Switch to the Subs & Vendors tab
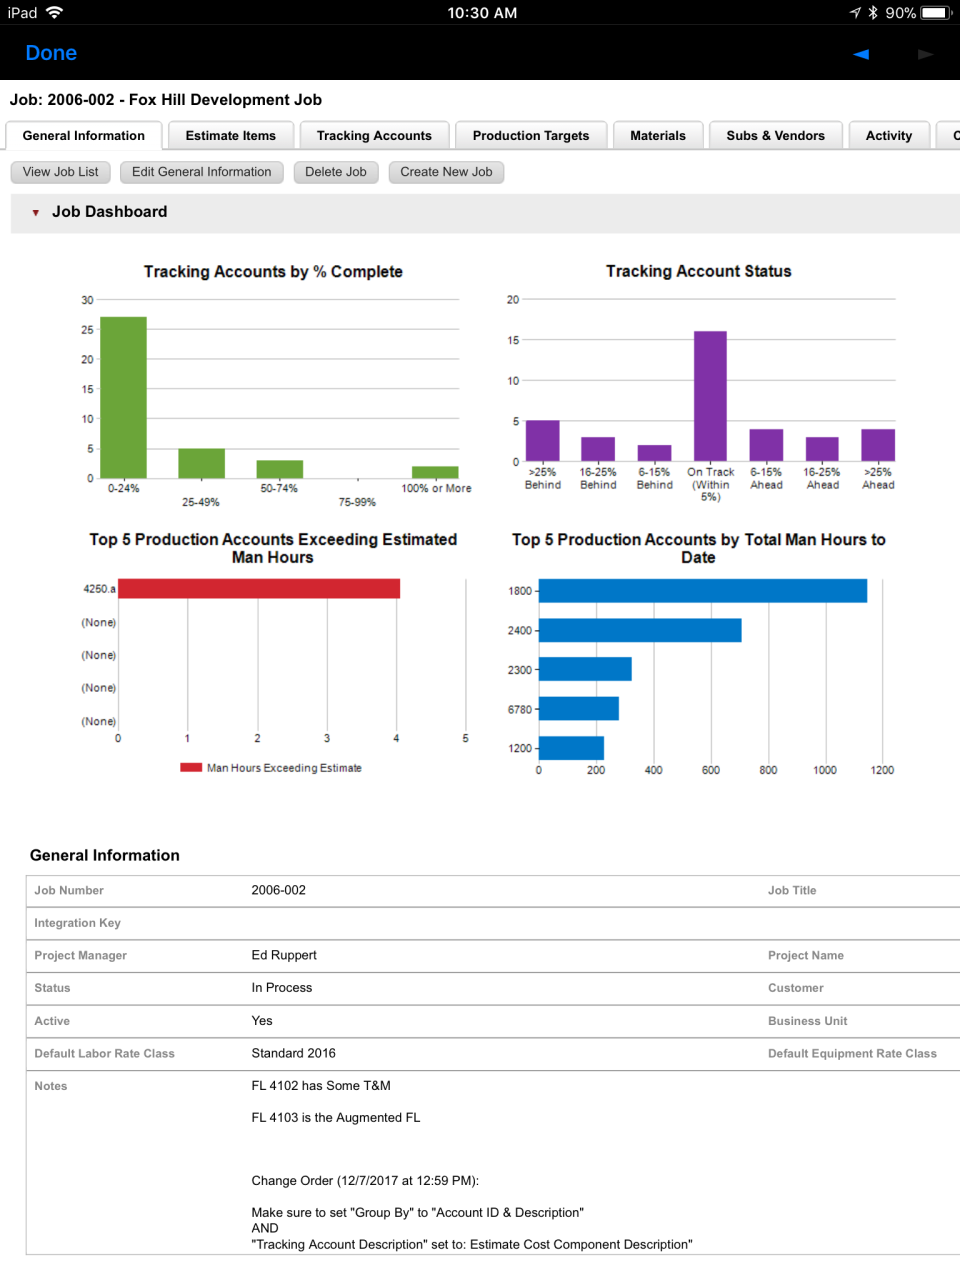The image size is (960, 1280). 775,135
